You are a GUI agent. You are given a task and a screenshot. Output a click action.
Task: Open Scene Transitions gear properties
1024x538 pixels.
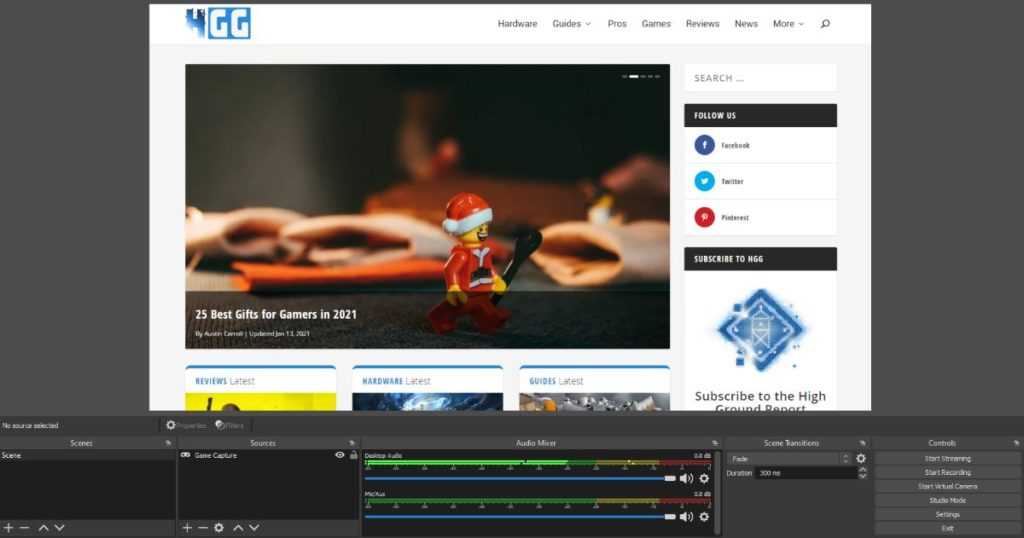861,458
